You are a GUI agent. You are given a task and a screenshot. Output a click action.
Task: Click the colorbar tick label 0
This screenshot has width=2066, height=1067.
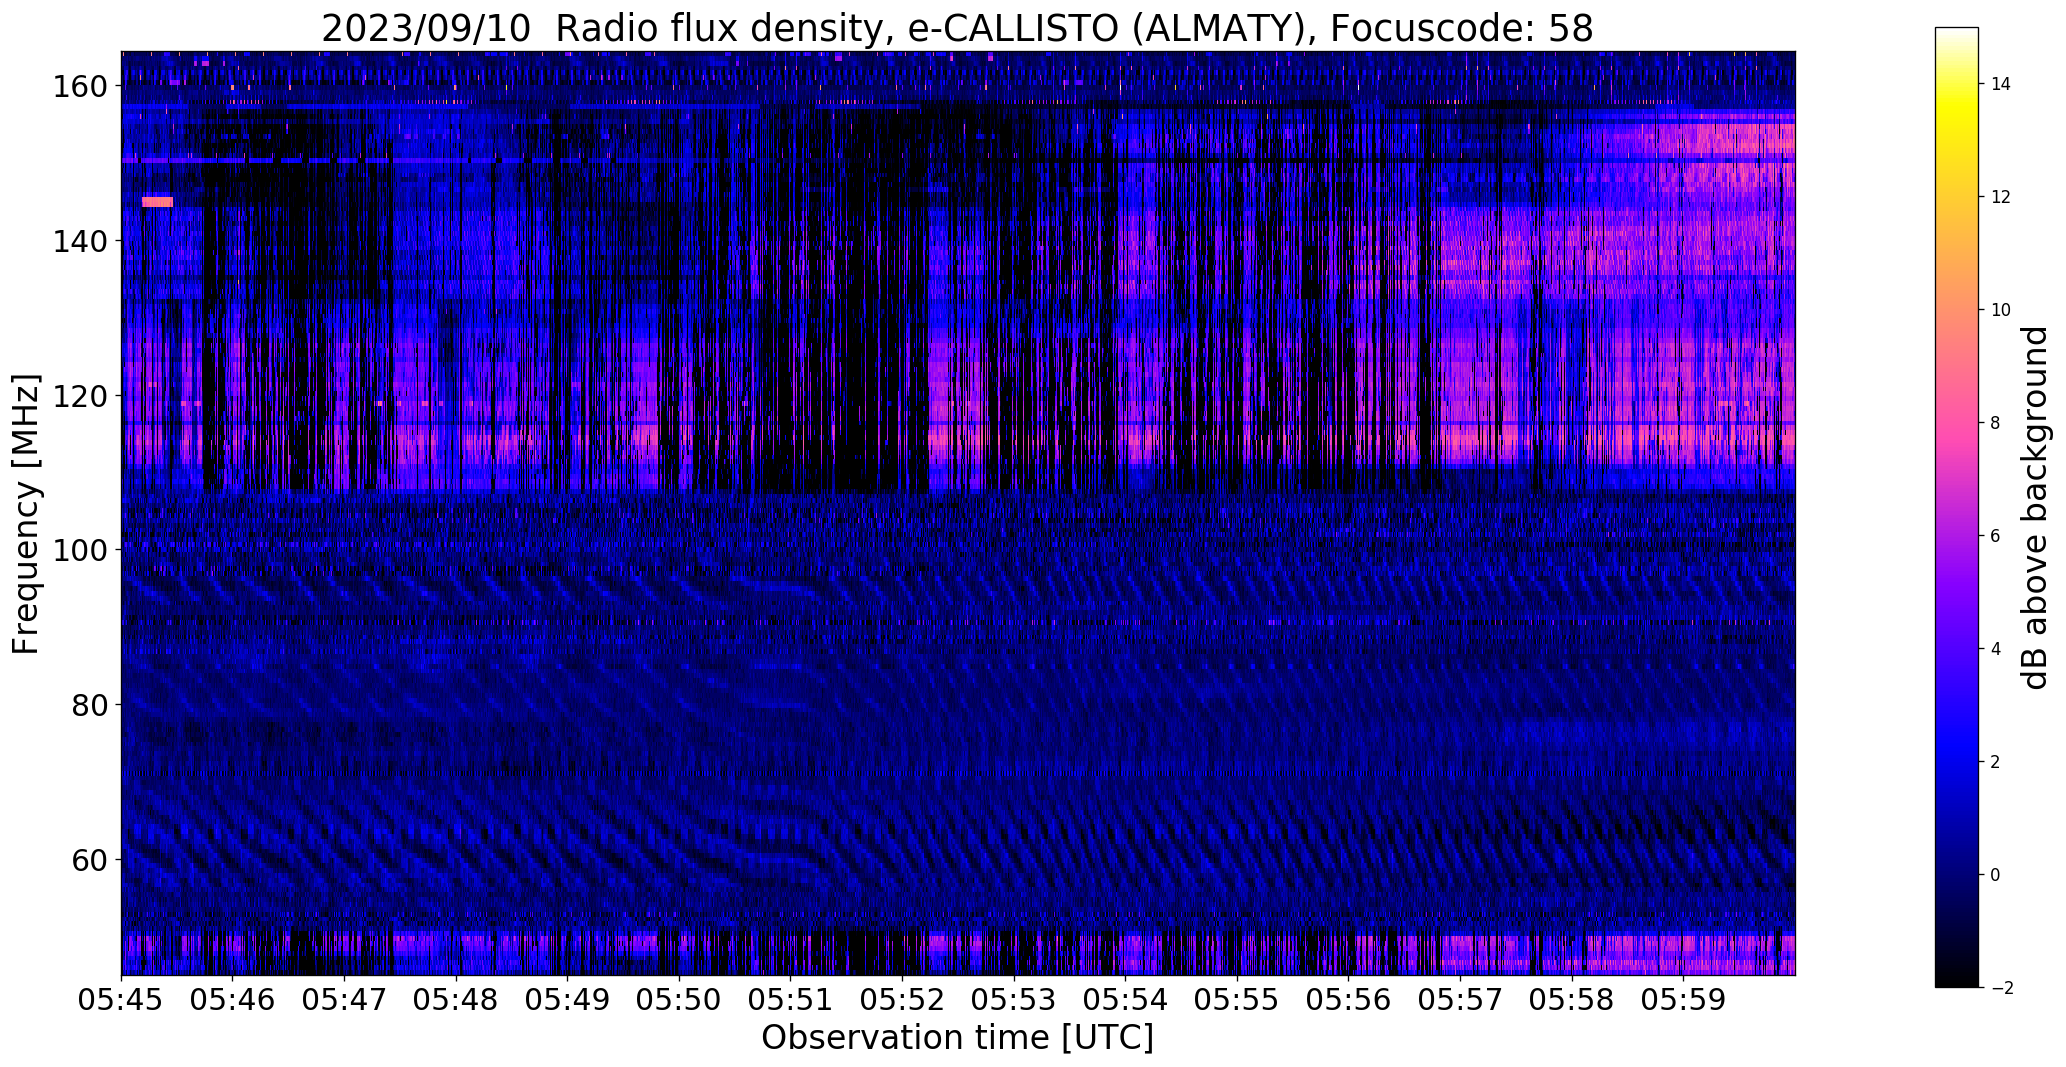click(1996, 875)
